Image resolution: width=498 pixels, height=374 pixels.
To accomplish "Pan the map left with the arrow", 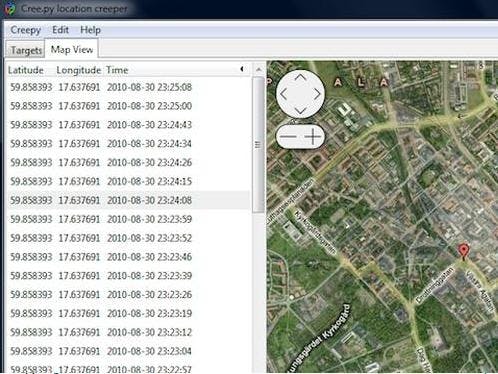I will click(284, 94).
